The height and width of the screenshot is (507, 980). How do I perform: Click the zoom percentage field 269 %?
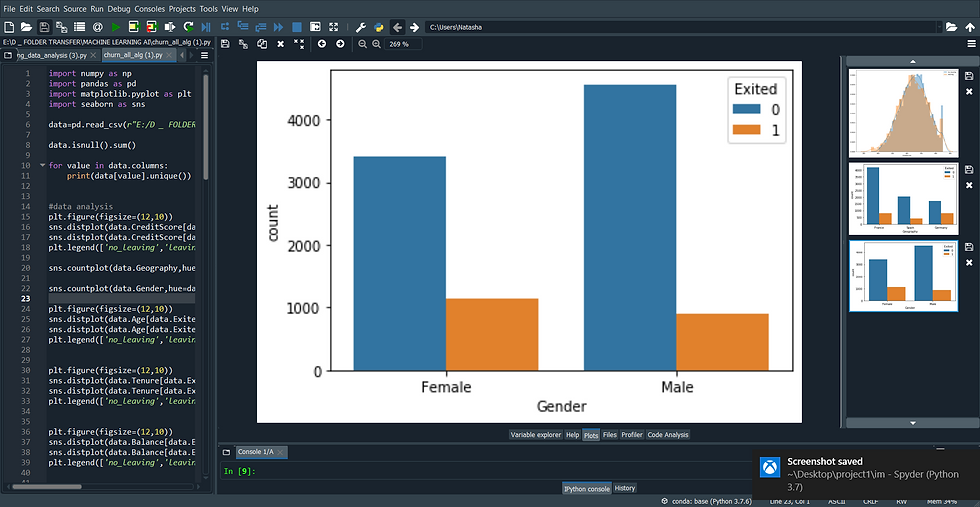[x=404, y=44]
